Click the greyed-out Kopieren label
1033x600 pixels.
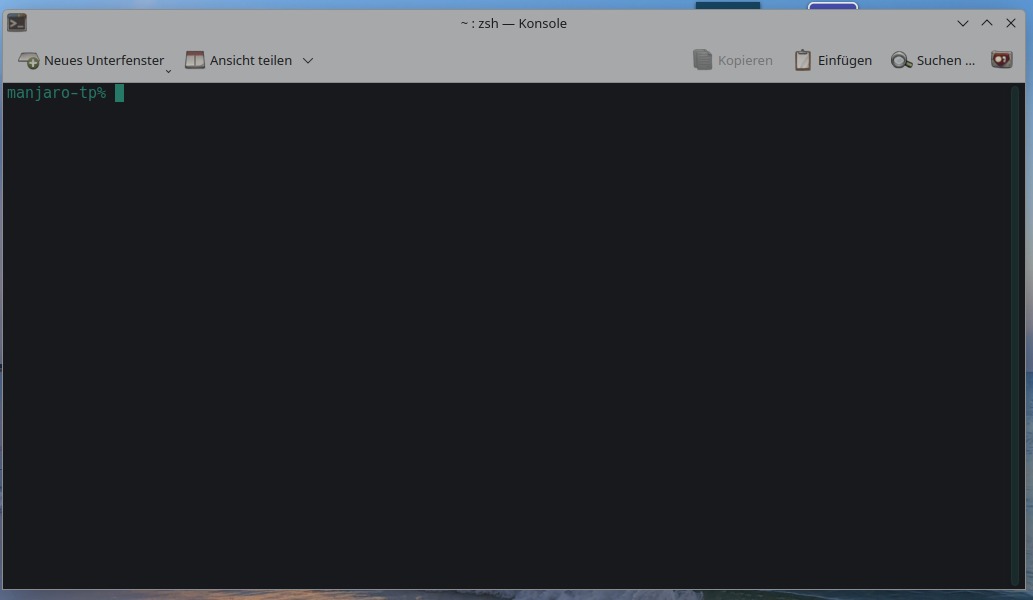point(745,61)
